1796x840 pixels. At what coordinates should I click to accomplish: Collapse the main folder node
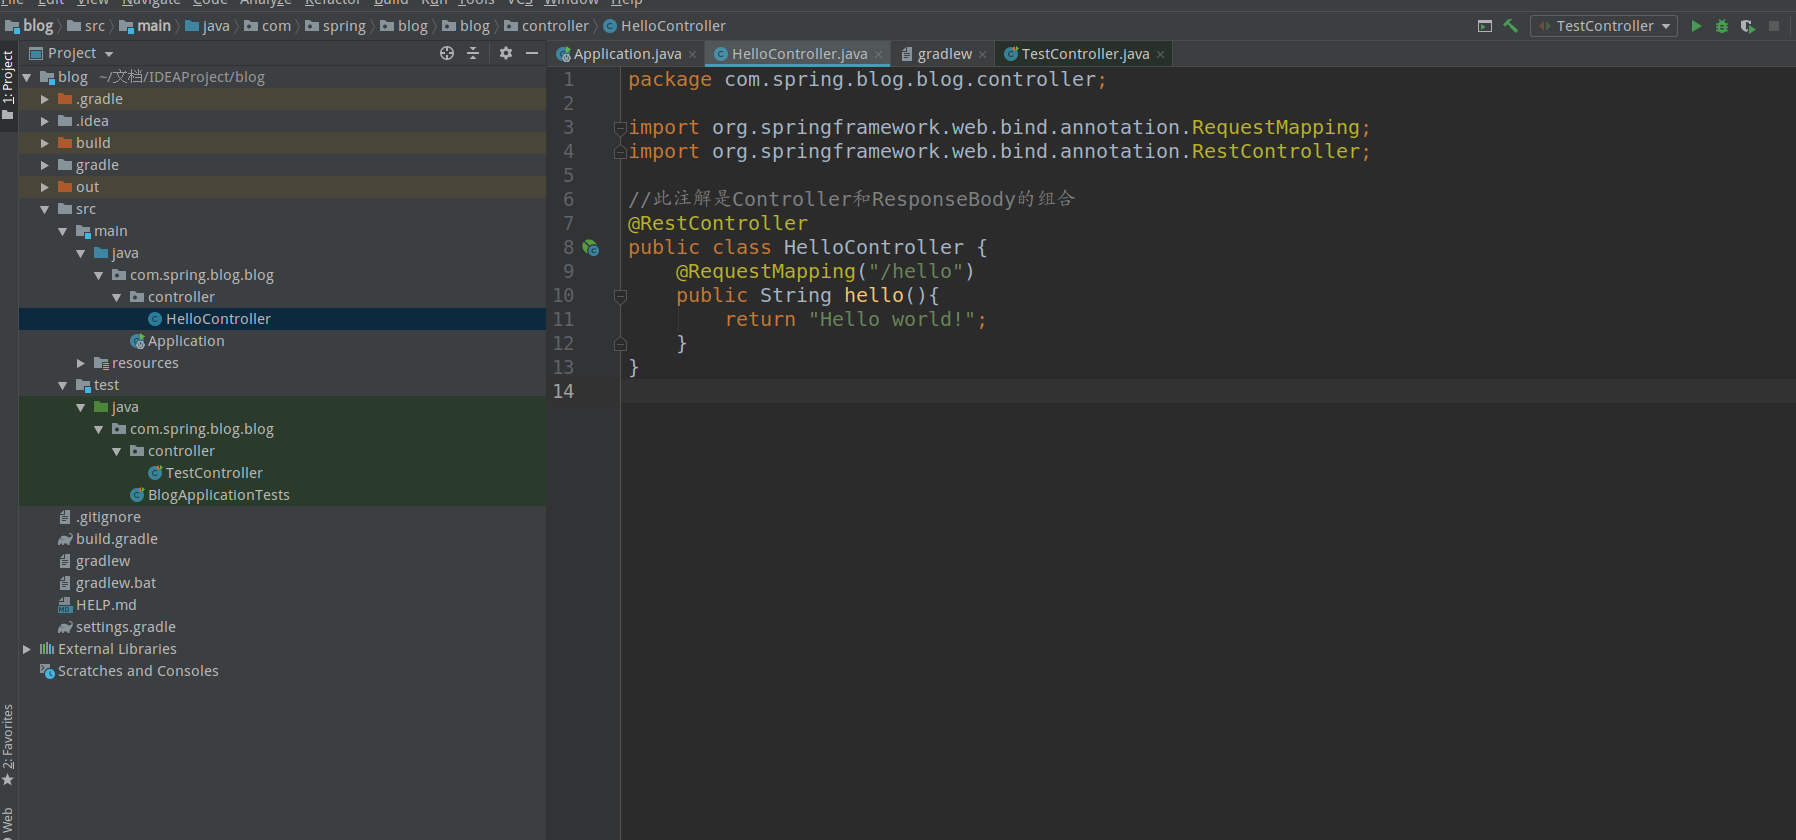click(63, 231)
